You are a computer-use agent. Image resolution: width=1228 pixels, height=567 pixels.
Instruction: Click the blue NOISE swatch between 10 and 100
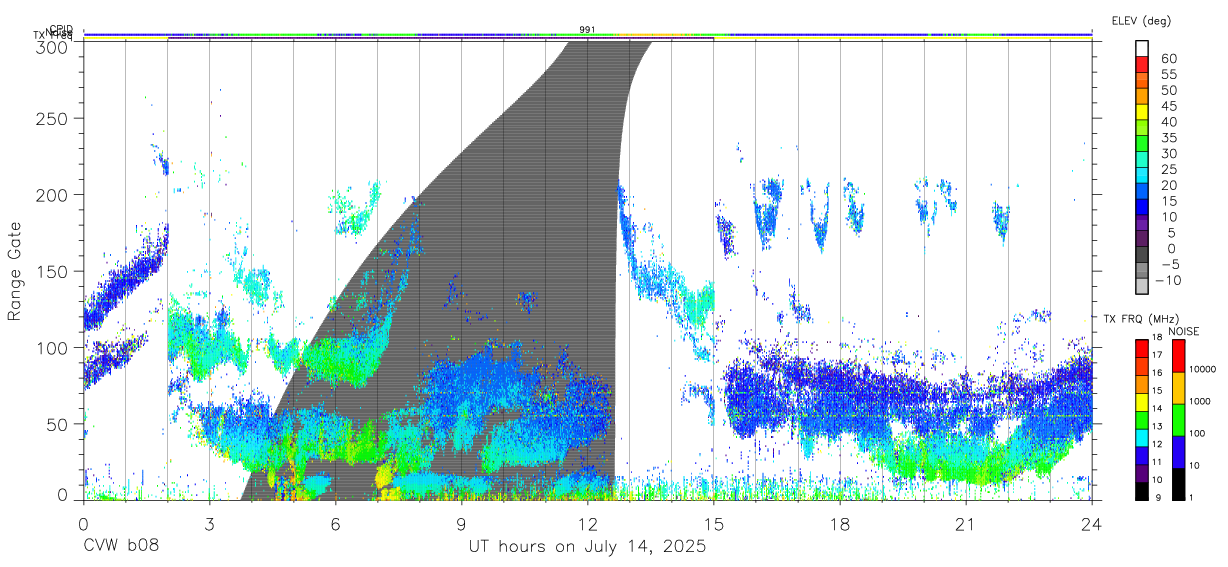point(1178,450)
